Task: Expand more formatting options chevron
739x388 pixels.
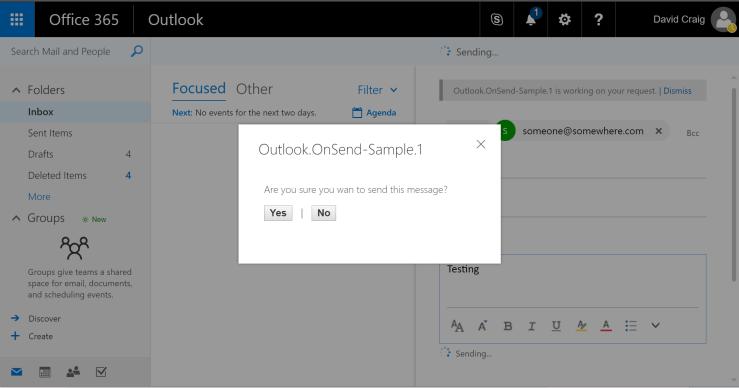Action: [x=655, y=325]
